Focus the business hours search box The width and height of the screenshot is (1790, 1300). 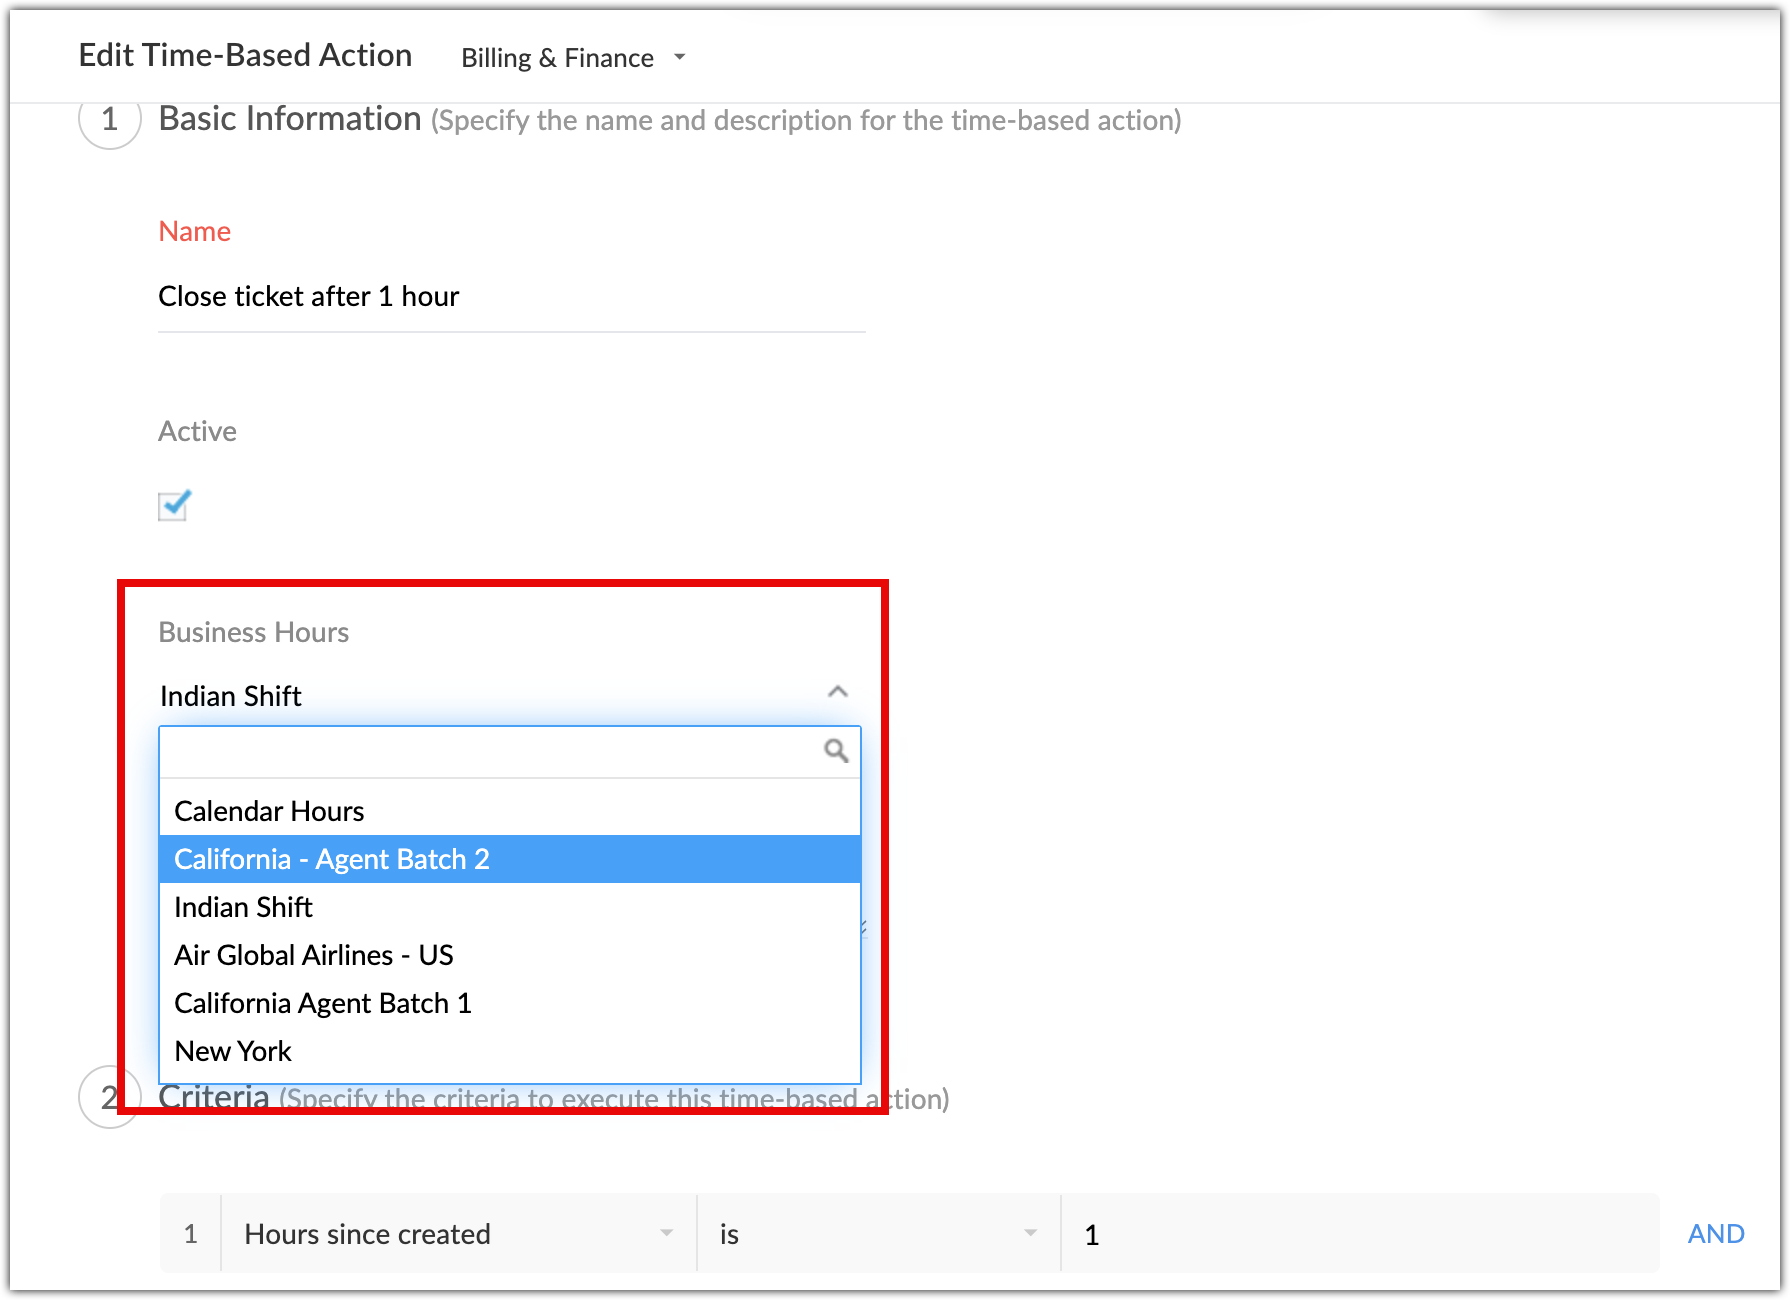[490, 752]
